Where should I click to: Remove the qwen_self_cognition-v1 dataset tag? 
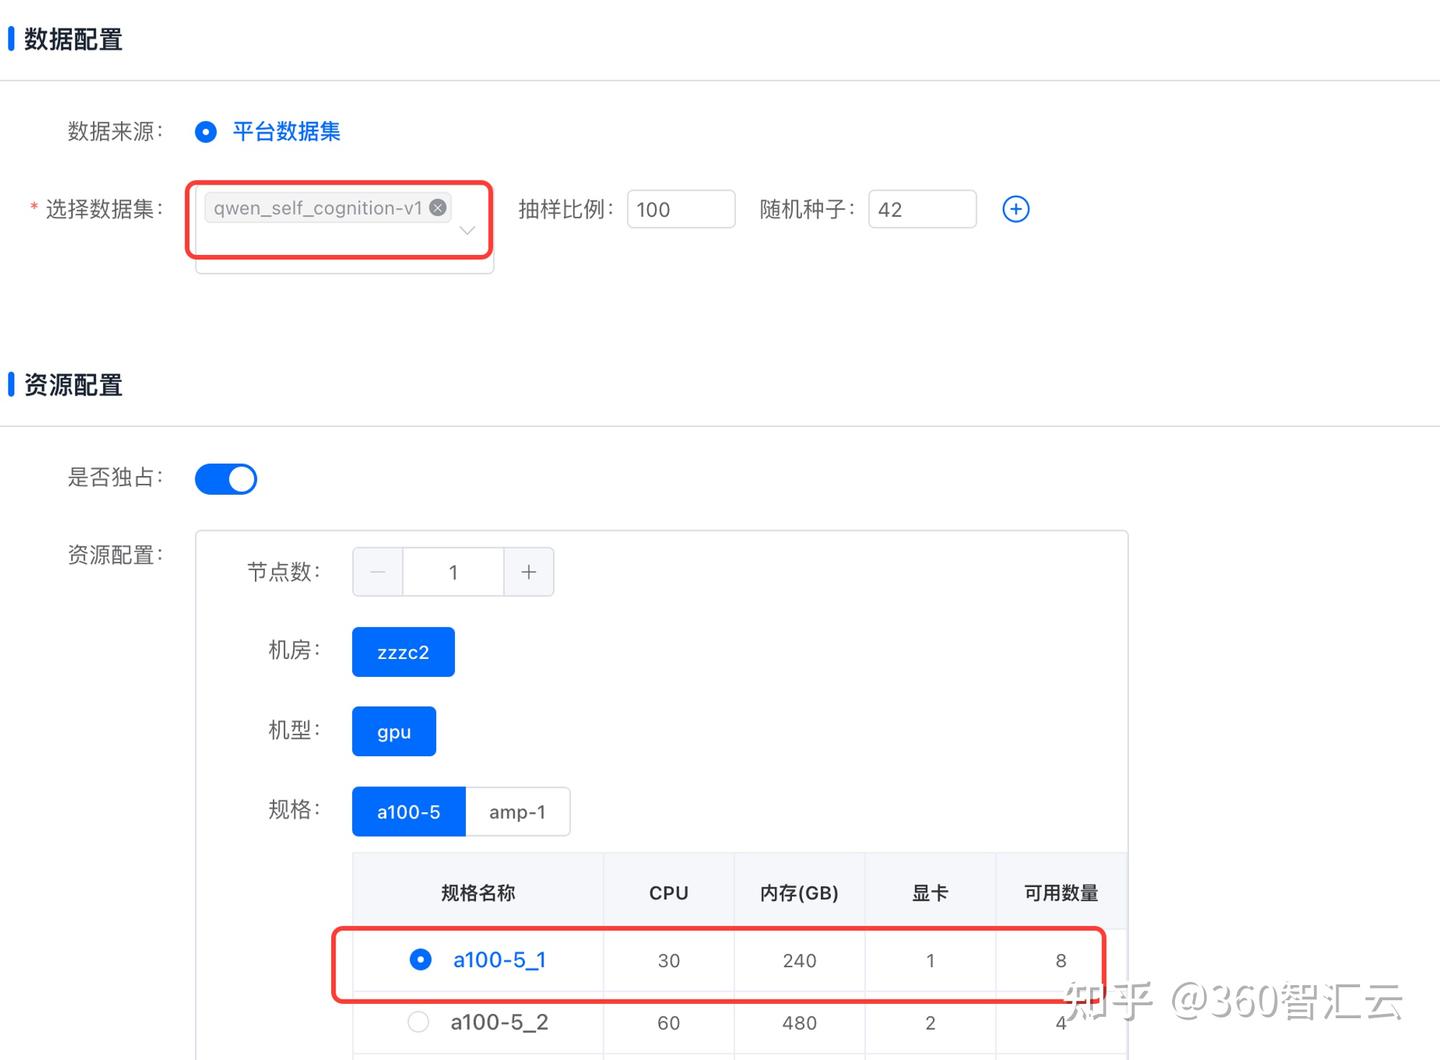click(437, 207)
